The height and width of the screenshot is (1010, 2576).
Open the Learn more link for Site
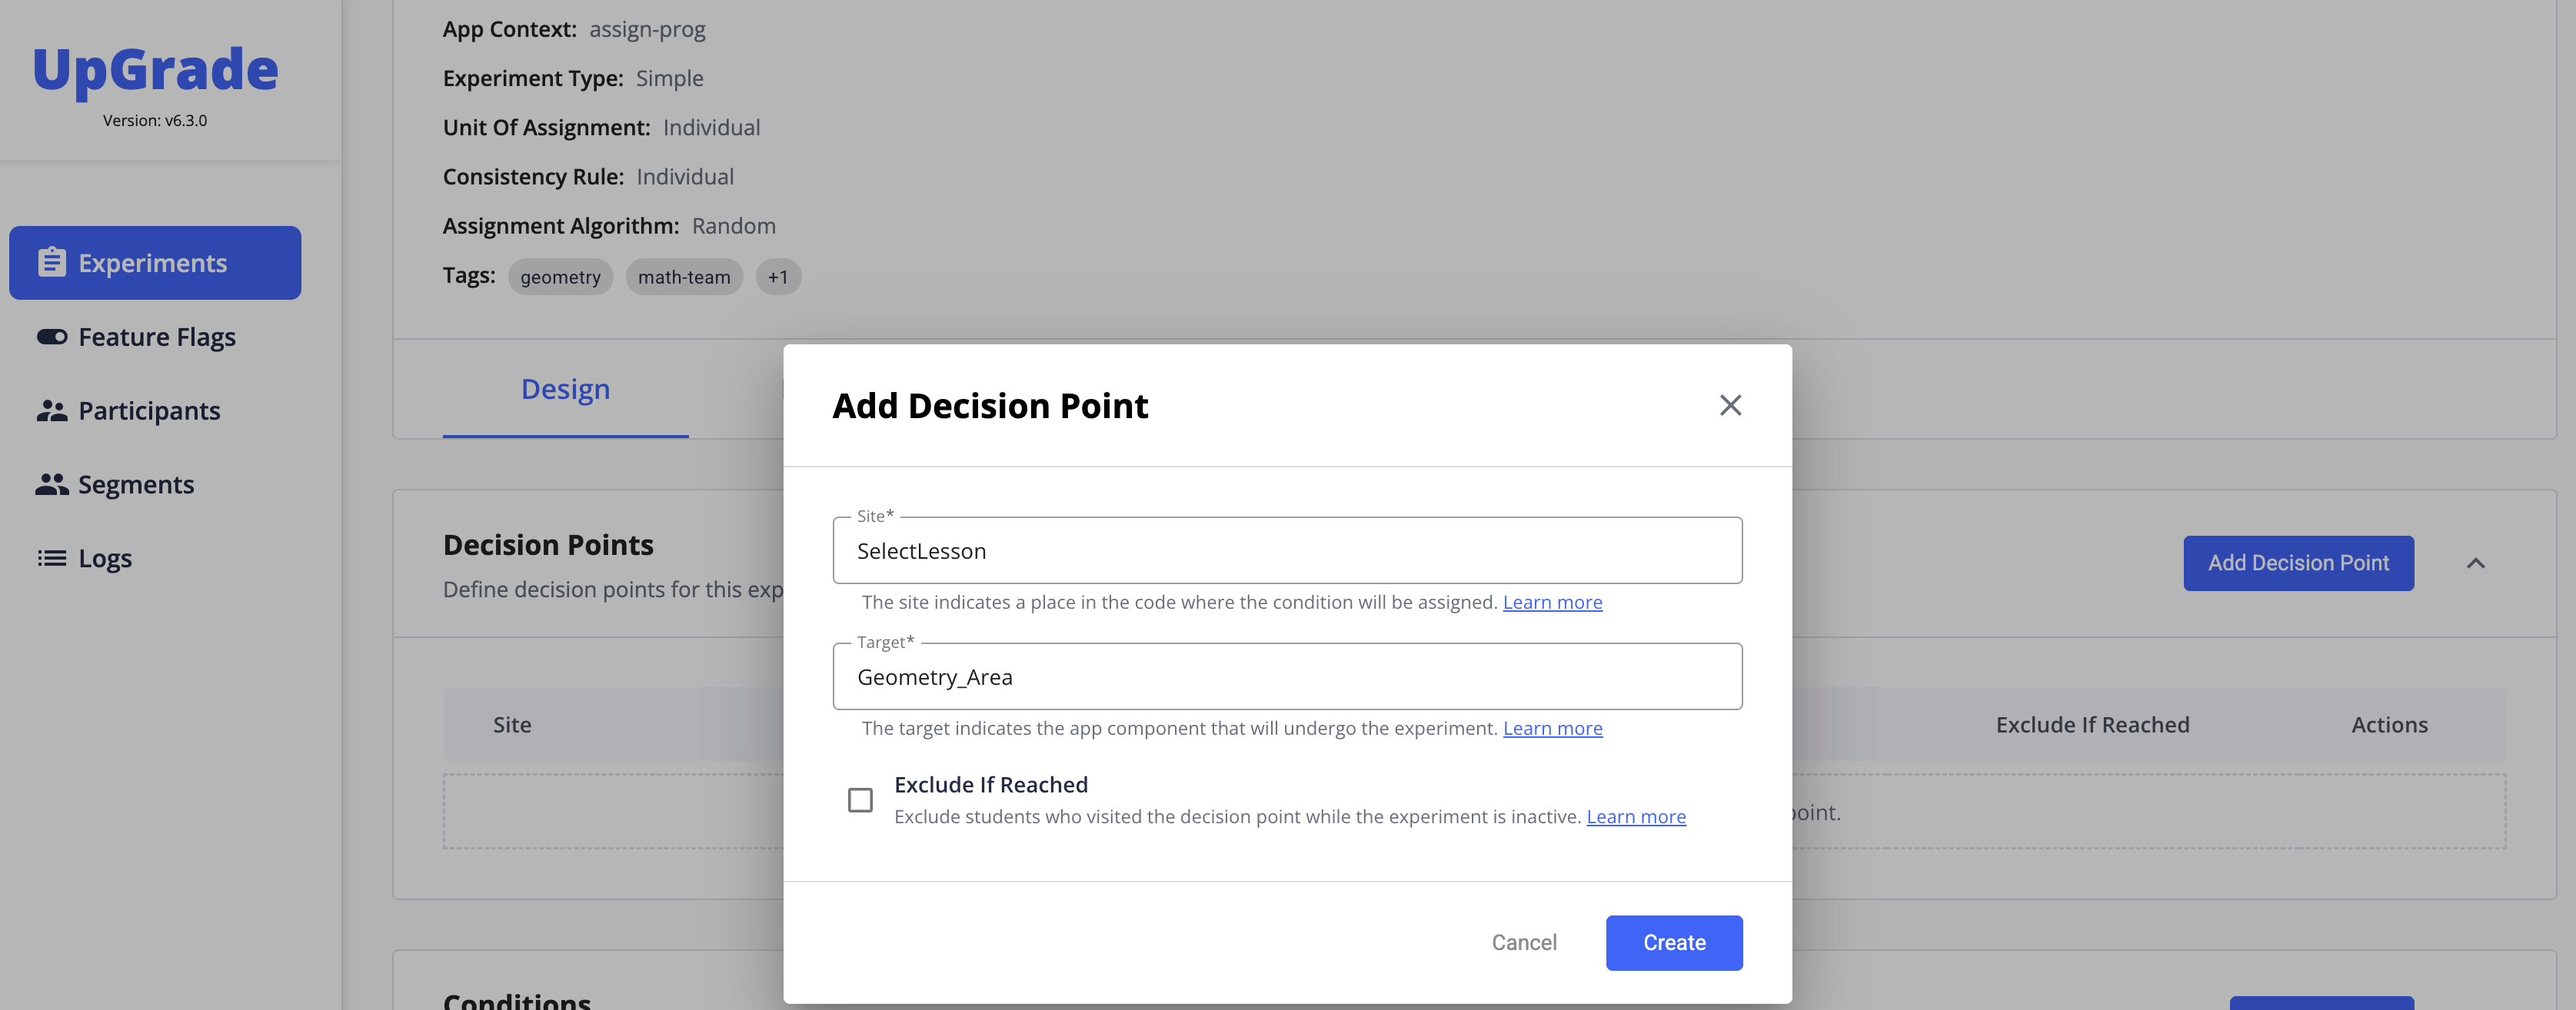[x=1552, y=602]
